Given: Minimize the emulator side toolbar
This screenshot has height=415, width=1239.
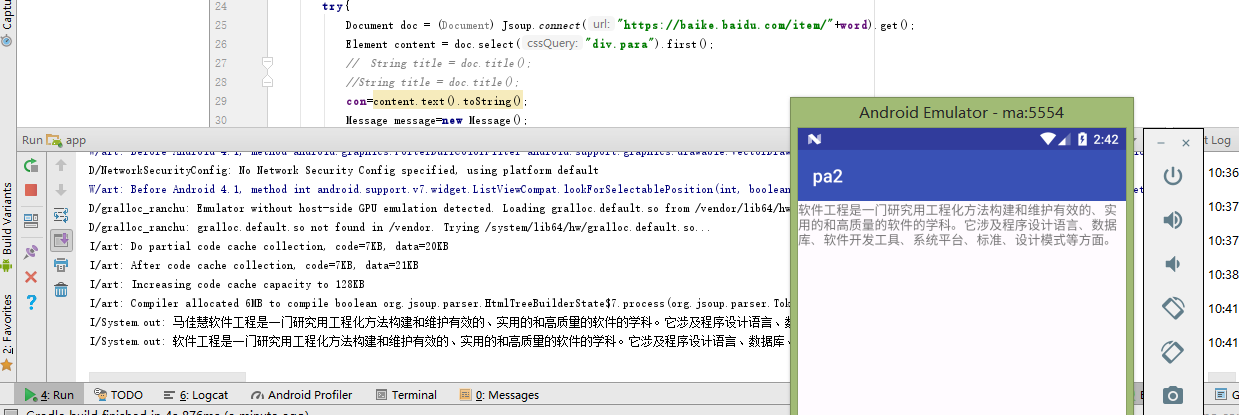Looking at the screenshot, I should pyautogui.click(x=1161, y=143).
